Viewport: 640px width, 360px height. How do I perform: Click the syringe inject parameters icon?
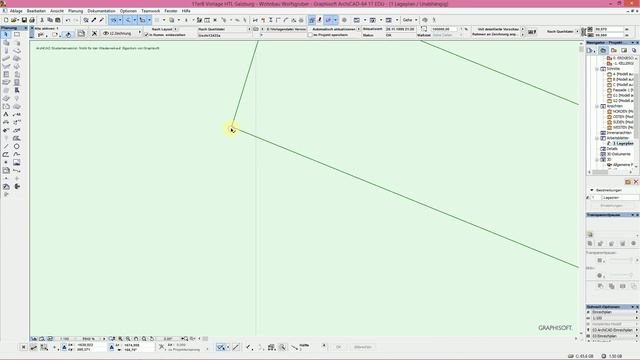point(102,20)
